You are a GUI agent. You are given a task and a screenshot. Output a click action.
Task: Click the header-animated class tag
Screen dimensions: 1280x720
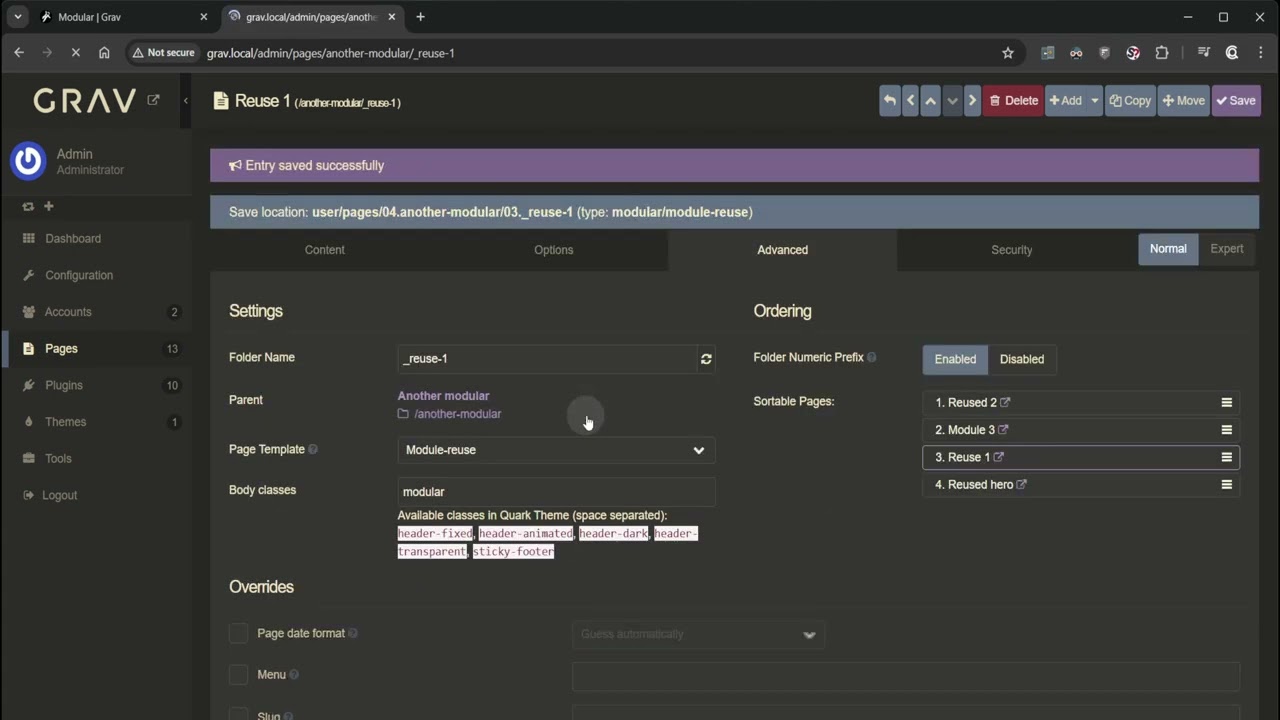point(526,534)
